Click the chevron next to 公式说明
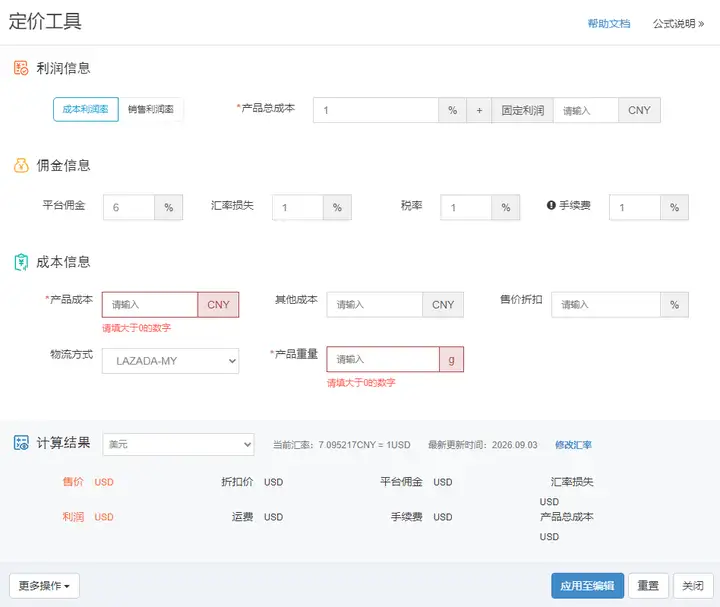 coord(701,24)
